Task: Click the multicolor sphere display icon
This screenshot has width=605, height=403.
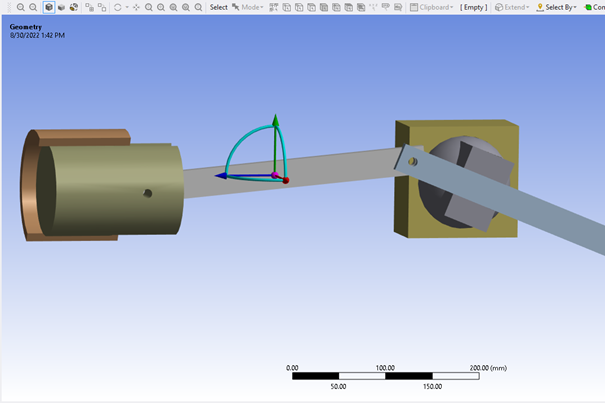Action: coord(74,7)
